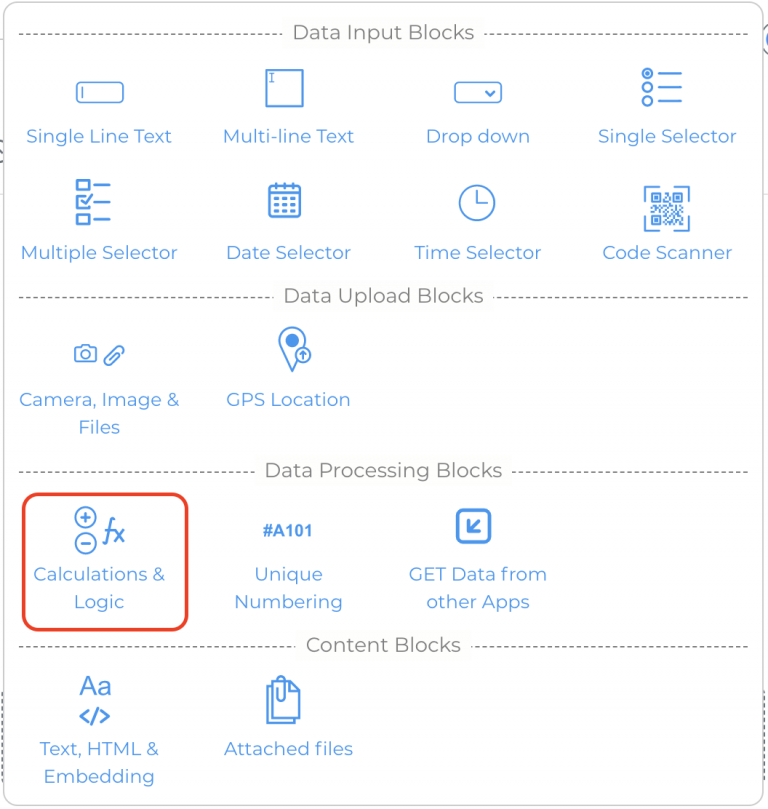Add the Unique Numbering #A101 icon

(x=287, y=530)
